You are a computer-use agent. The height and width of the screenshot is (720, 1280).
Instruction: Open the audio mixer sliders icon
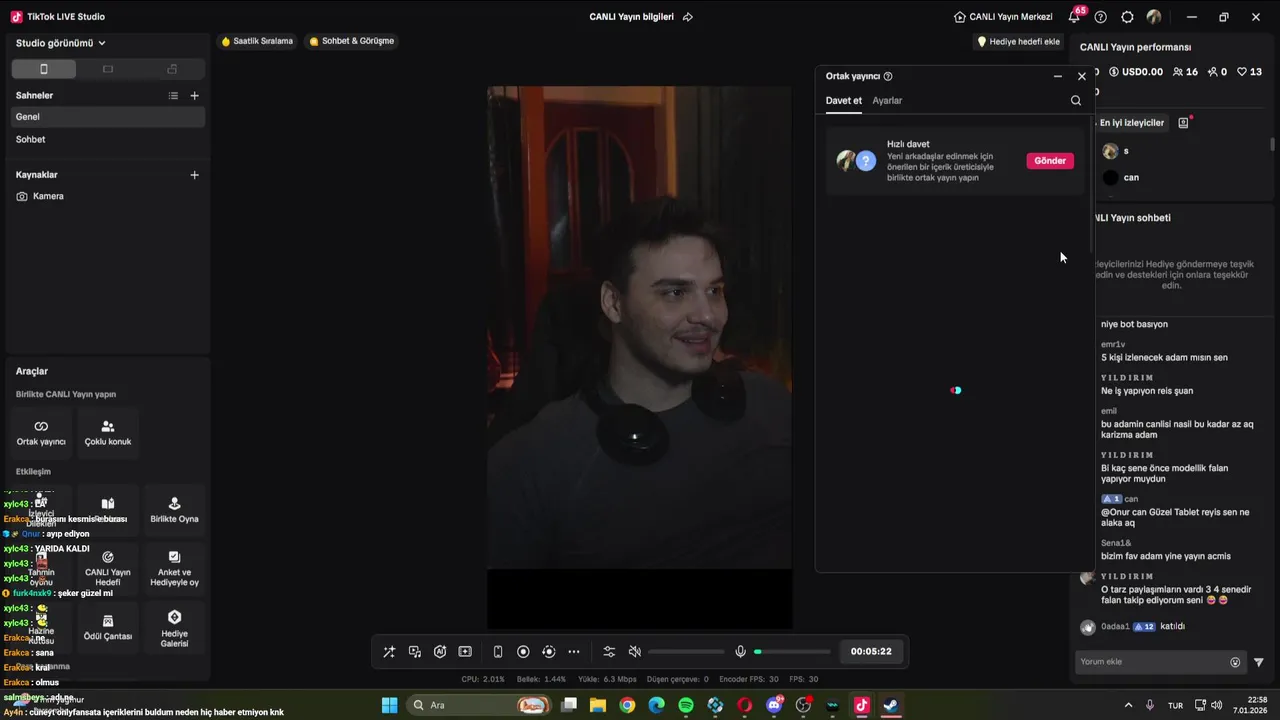609,652
